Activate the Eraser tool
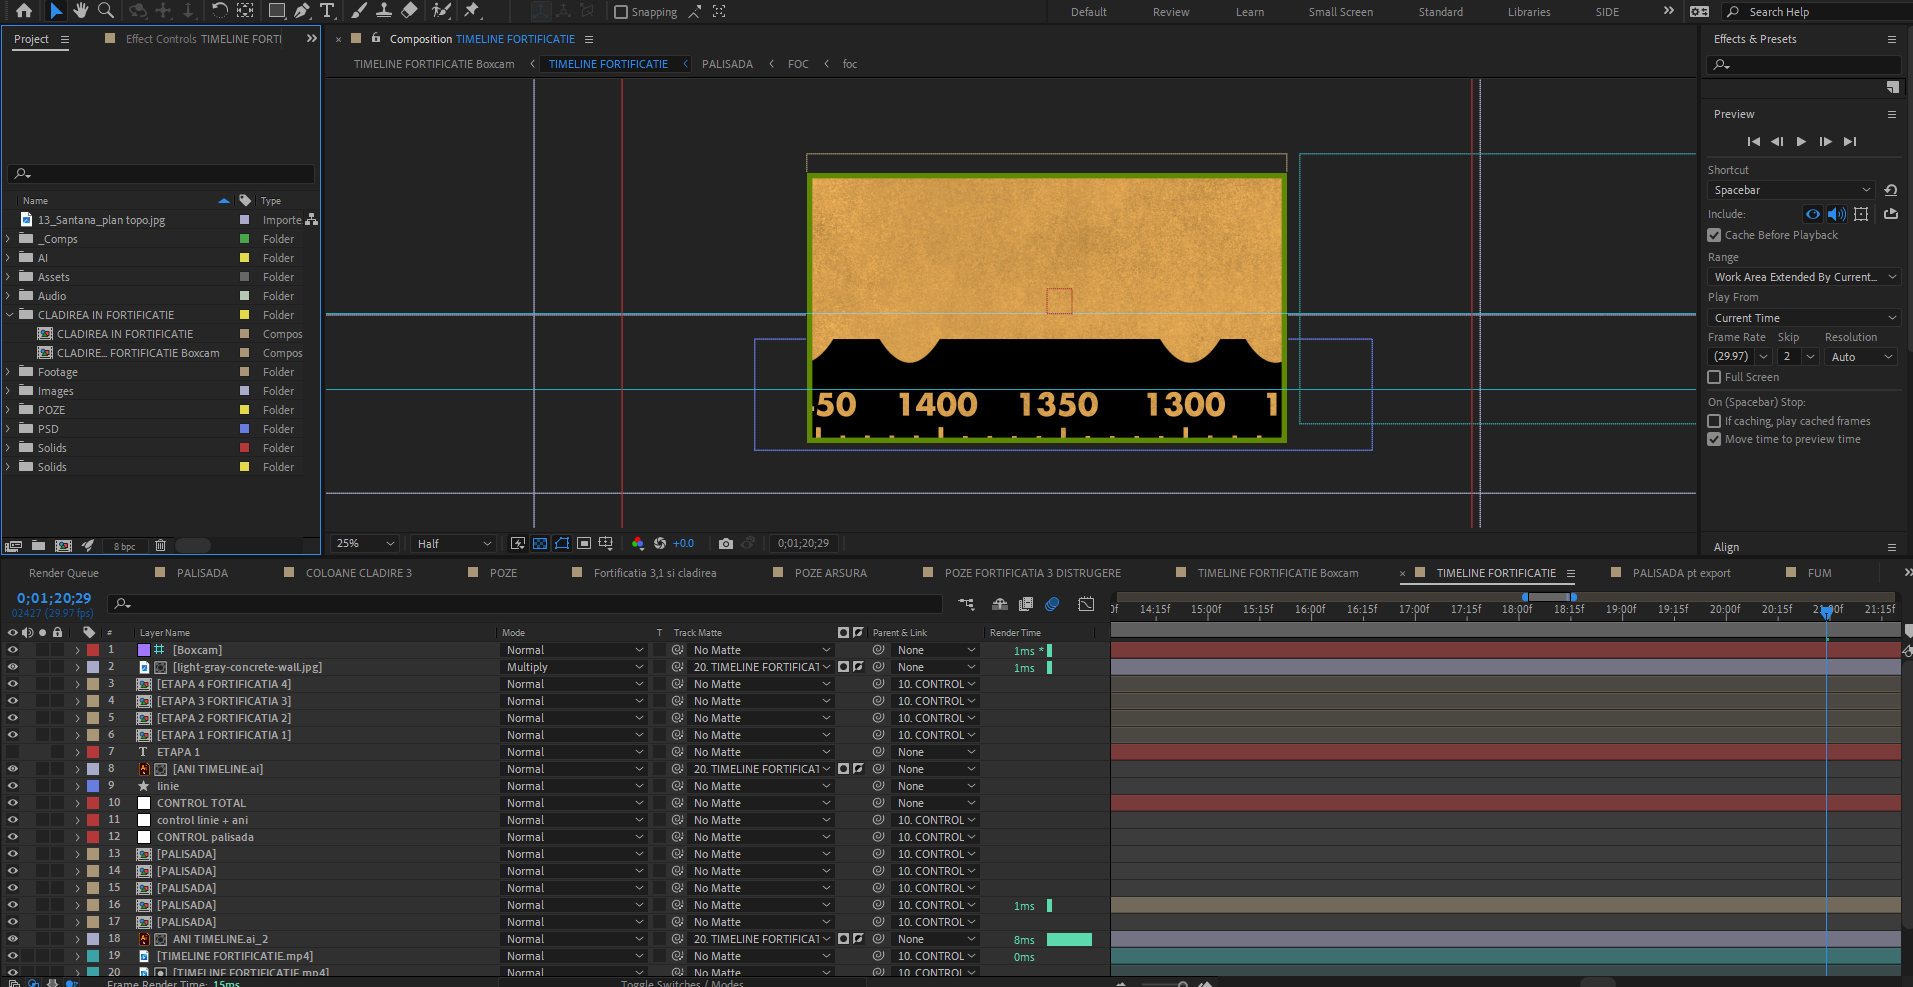 coord(409,11)
